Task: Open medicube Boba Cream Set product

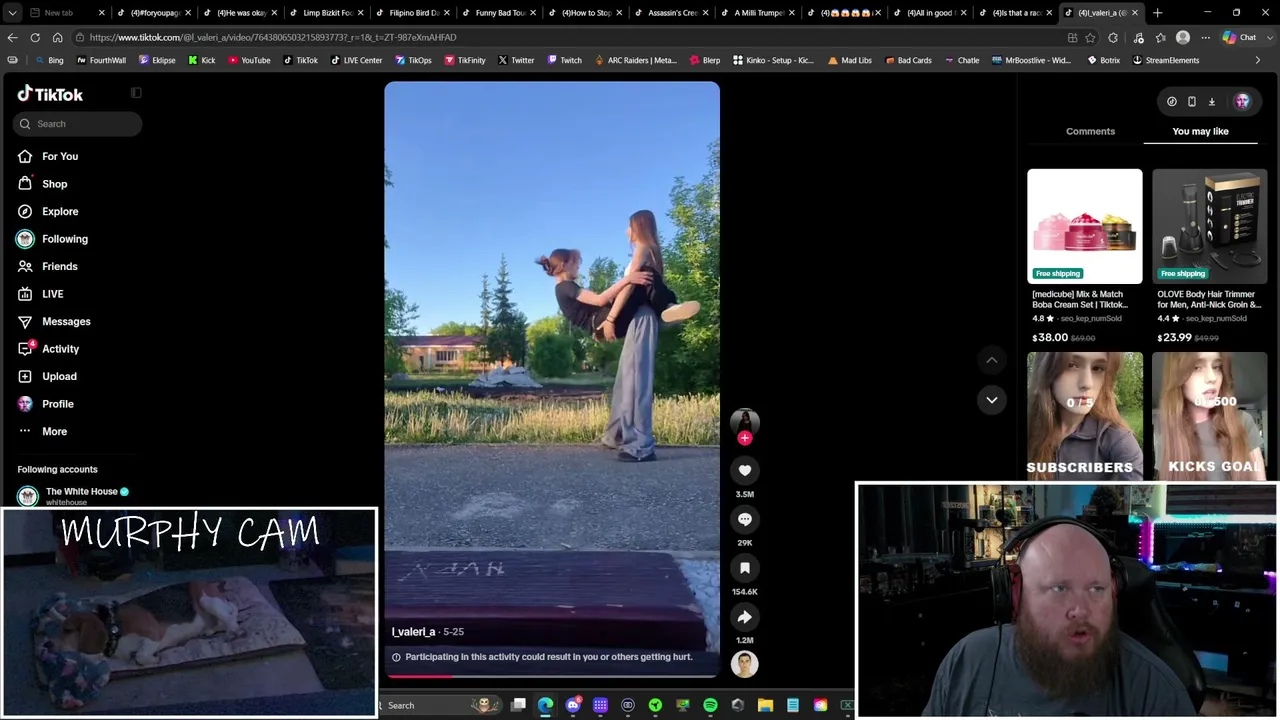Action: (1084, 256)
